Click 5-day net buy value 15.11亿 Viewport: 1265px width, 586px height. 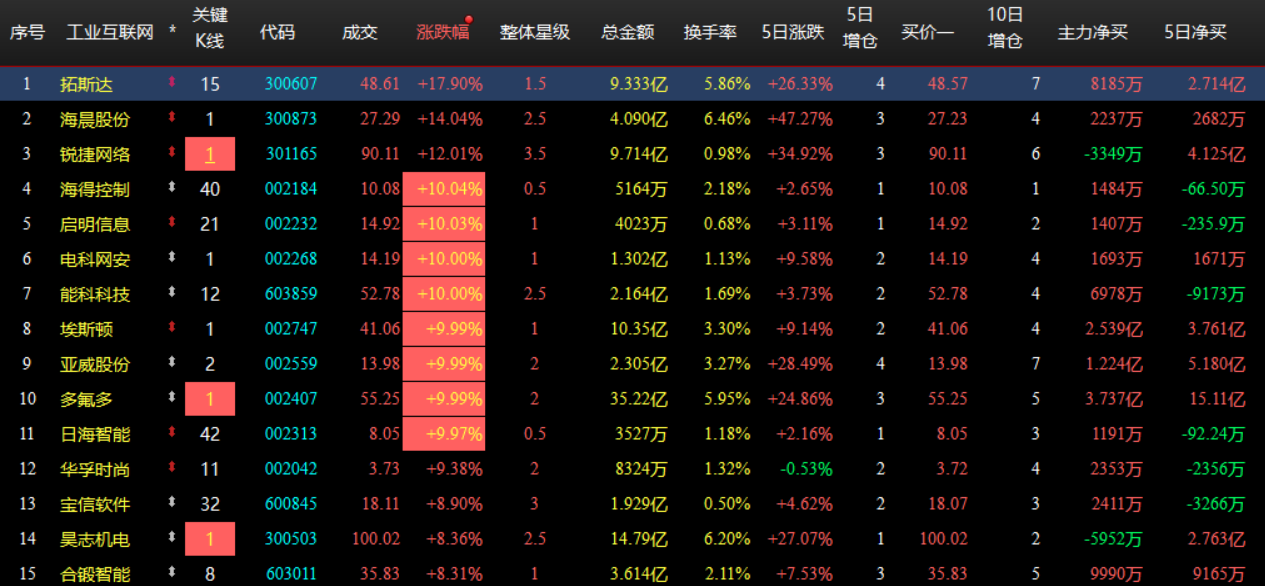point(1218,399)
